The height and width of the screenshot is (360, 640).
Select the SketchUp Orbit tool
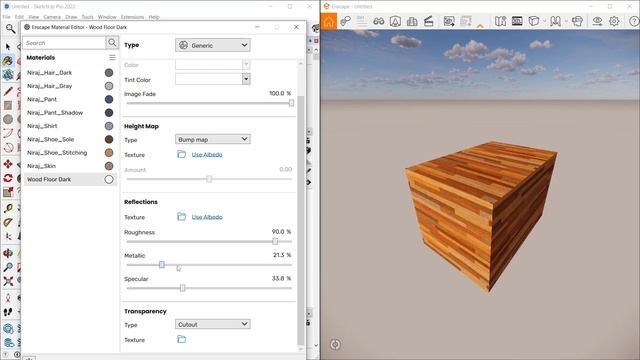8,253
